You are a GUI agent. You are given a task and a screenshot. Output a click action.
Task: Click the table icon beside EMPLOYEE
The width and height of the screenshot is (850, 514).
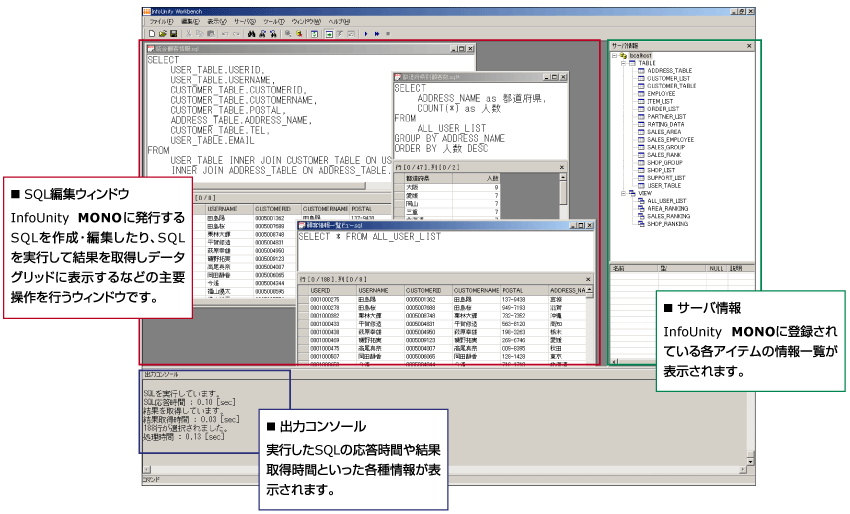point(641,93)
